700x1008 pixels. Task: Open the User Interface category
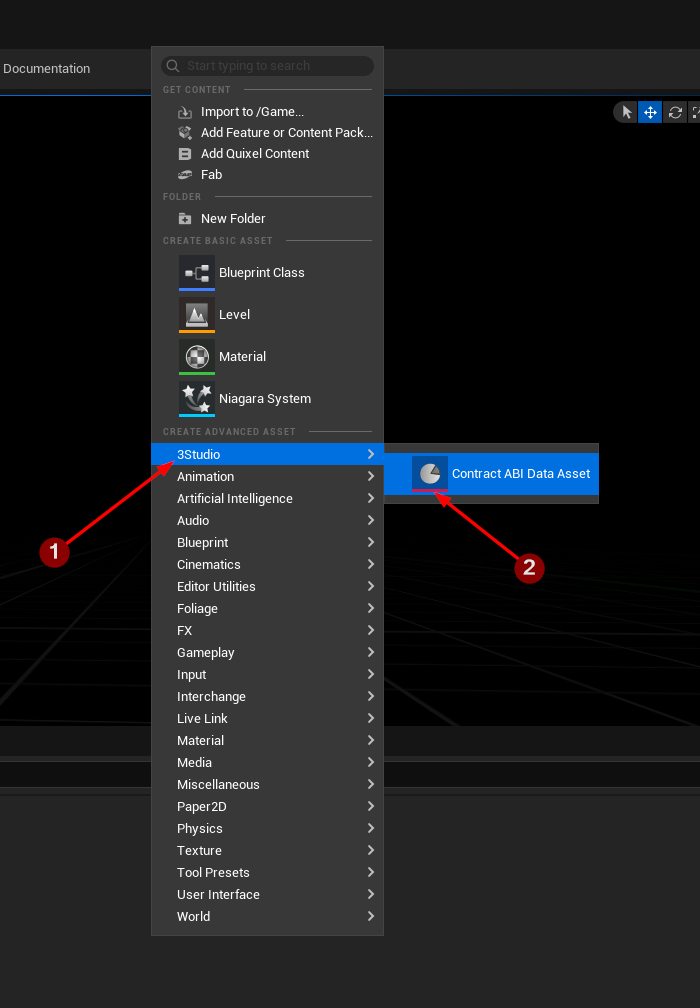267,894
